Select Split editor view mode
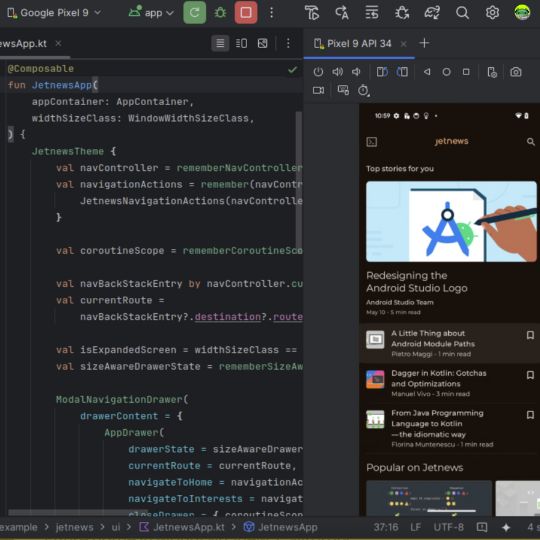This screenshot has width=540, height=540. (241, 43)
